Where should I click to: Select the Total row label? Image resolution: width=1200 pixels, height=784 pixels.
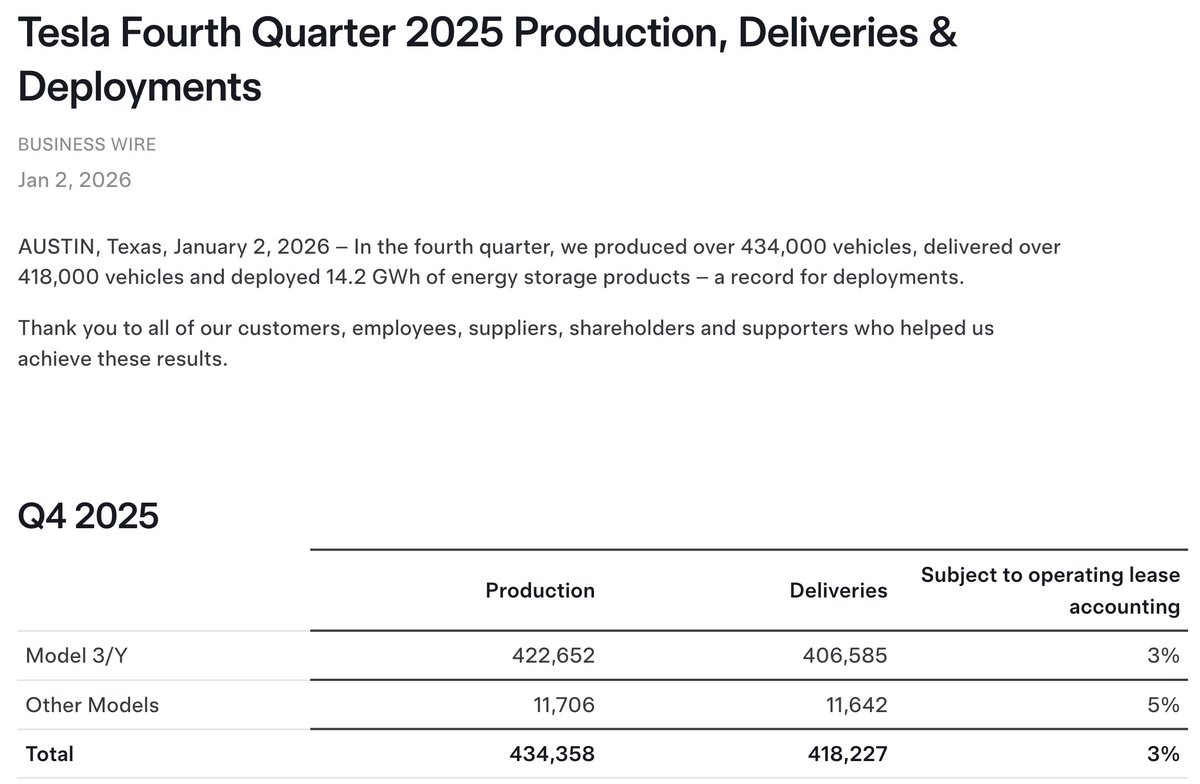(x=49, y=754)
